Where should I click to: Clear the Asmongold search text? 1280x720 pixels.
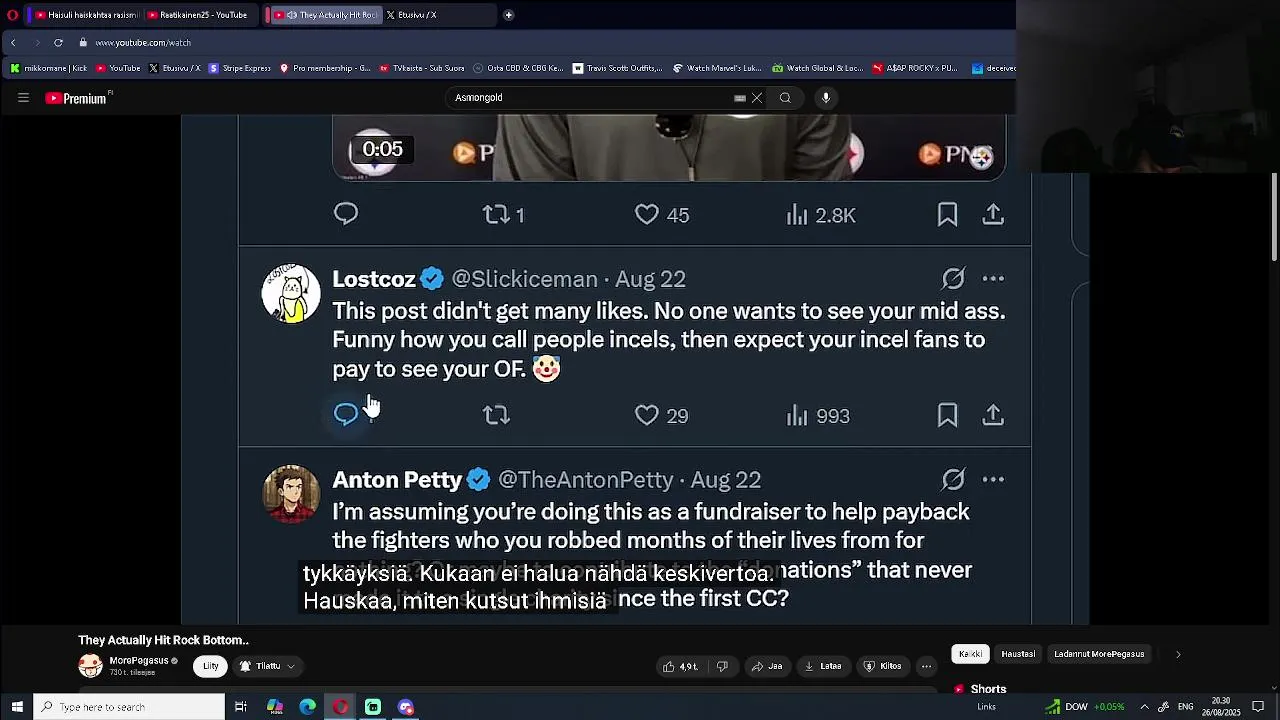click(757, 98)
